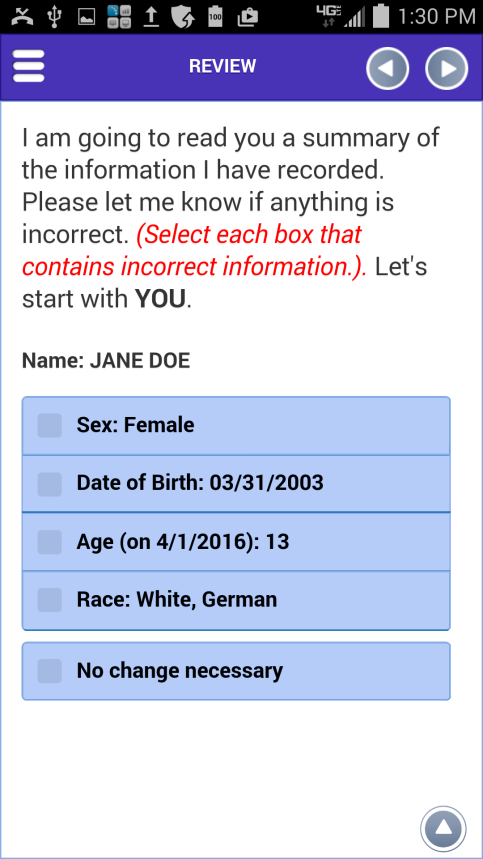Tap the briefcase play notification icon
The height and width of the screenshot is (859, 483).
tap(248, 17)
